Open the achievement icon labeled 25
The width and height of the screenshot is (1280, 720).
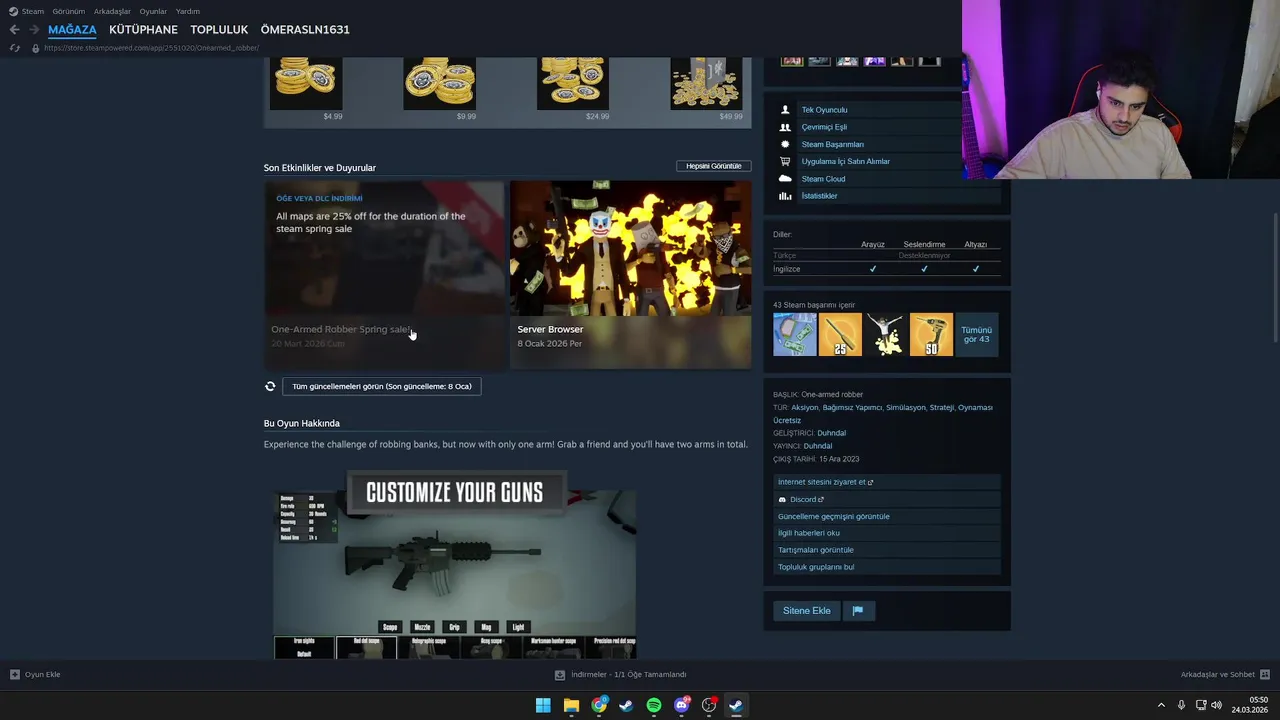[840, 334]
